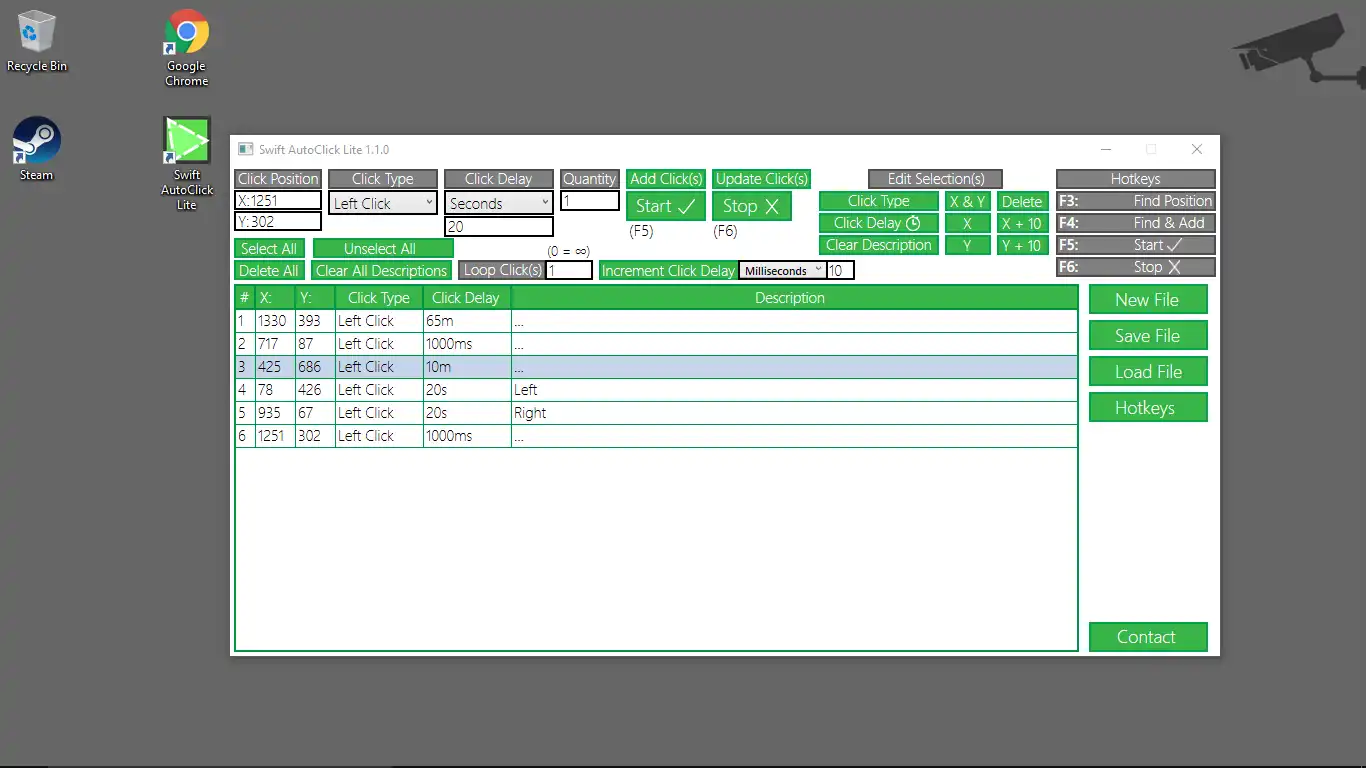The width and height of the screenshot is (1366, 768).
Task: Click the Swift AutoClick title bar icon
Action: pyautogui.click(x=245, y=149)
